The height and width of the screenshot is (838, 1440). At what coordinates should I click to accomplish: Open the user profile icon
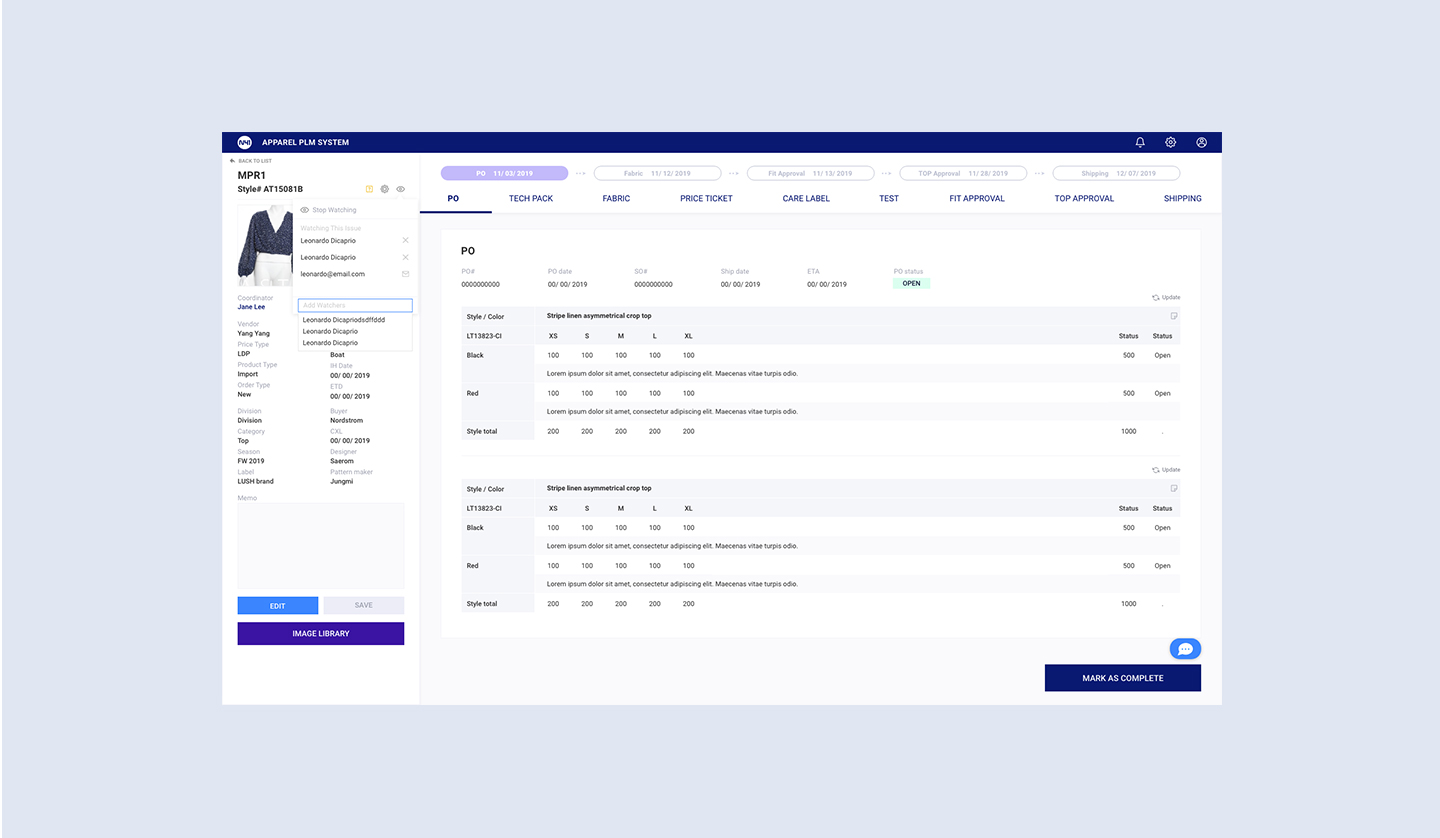click(1201, 142)
